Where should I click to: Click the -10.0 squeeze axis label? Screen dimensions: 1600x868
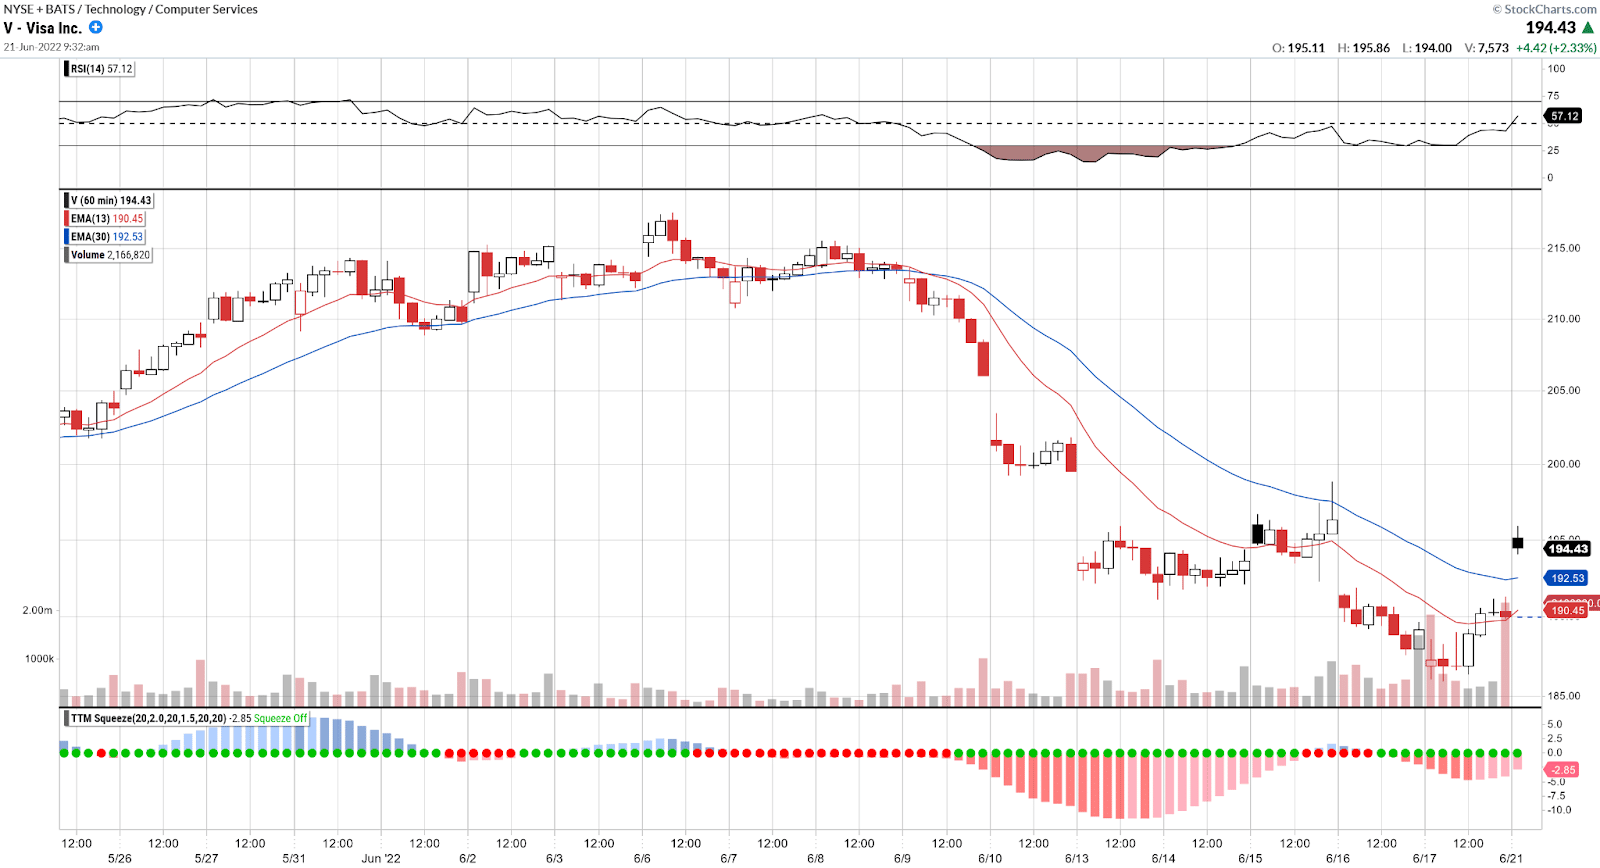point(1559,810)
